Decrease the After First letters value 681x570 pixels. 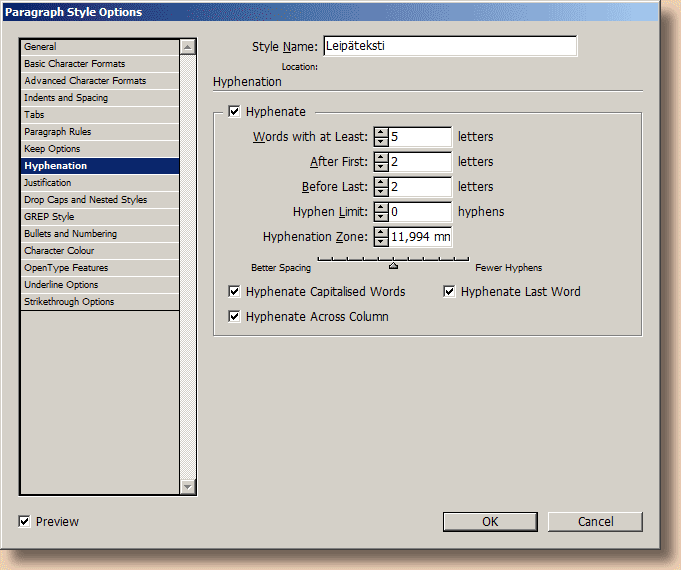[380, 167]
